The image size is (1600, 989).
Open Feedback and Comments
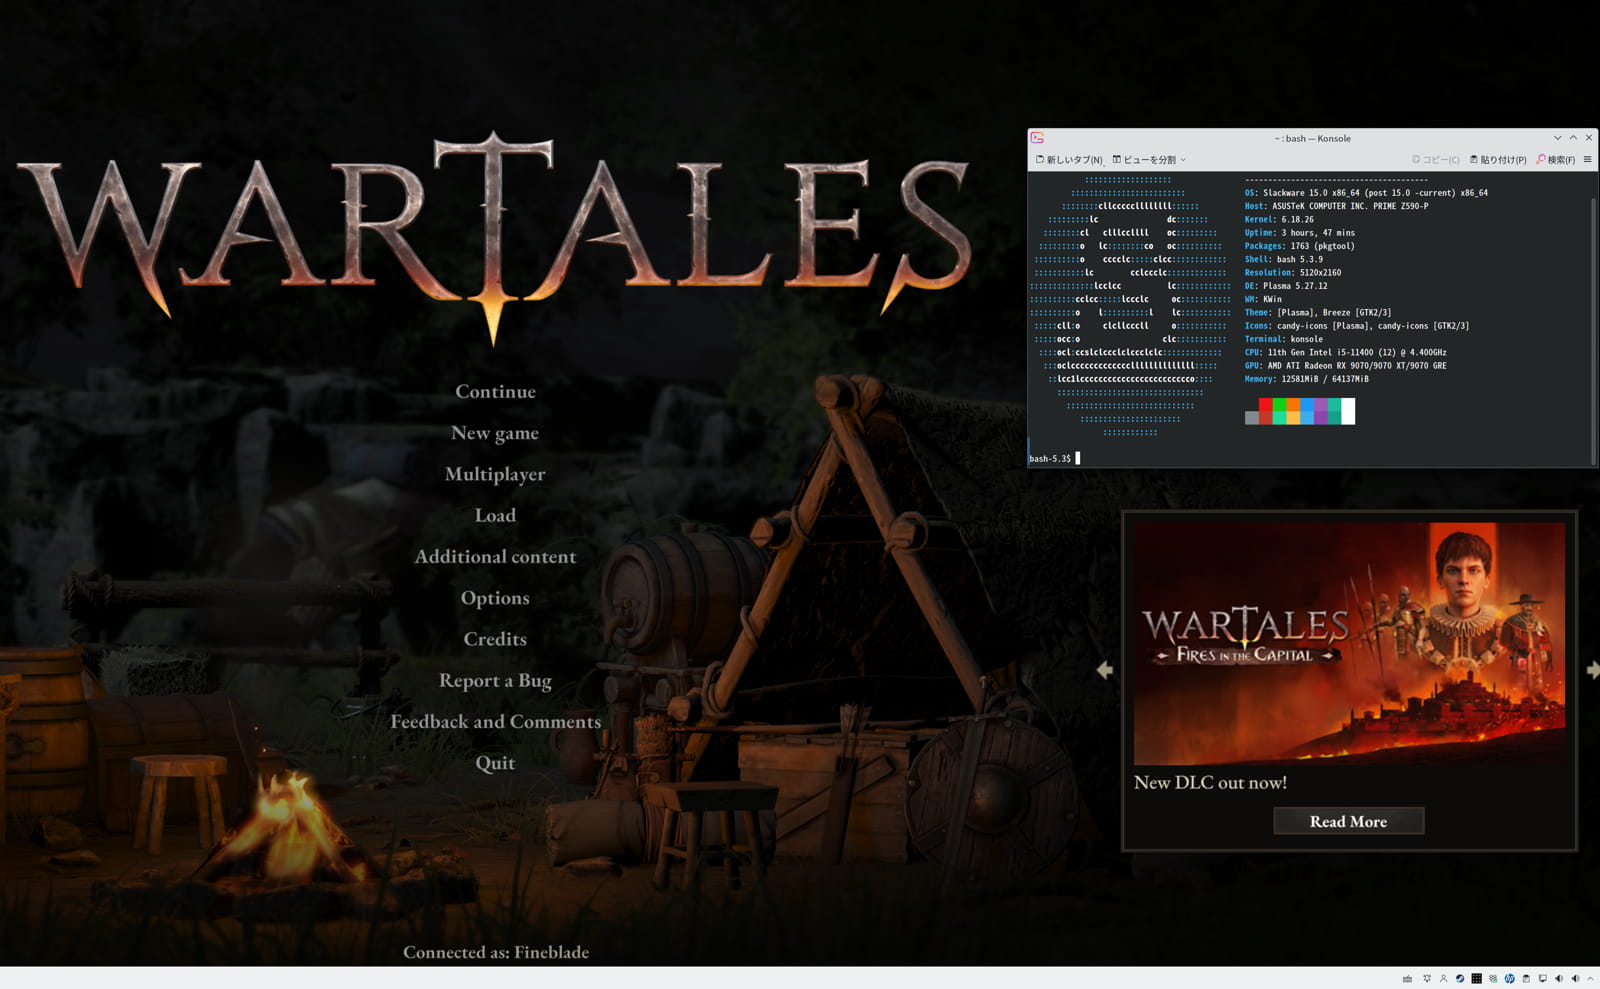click(495, 721)
